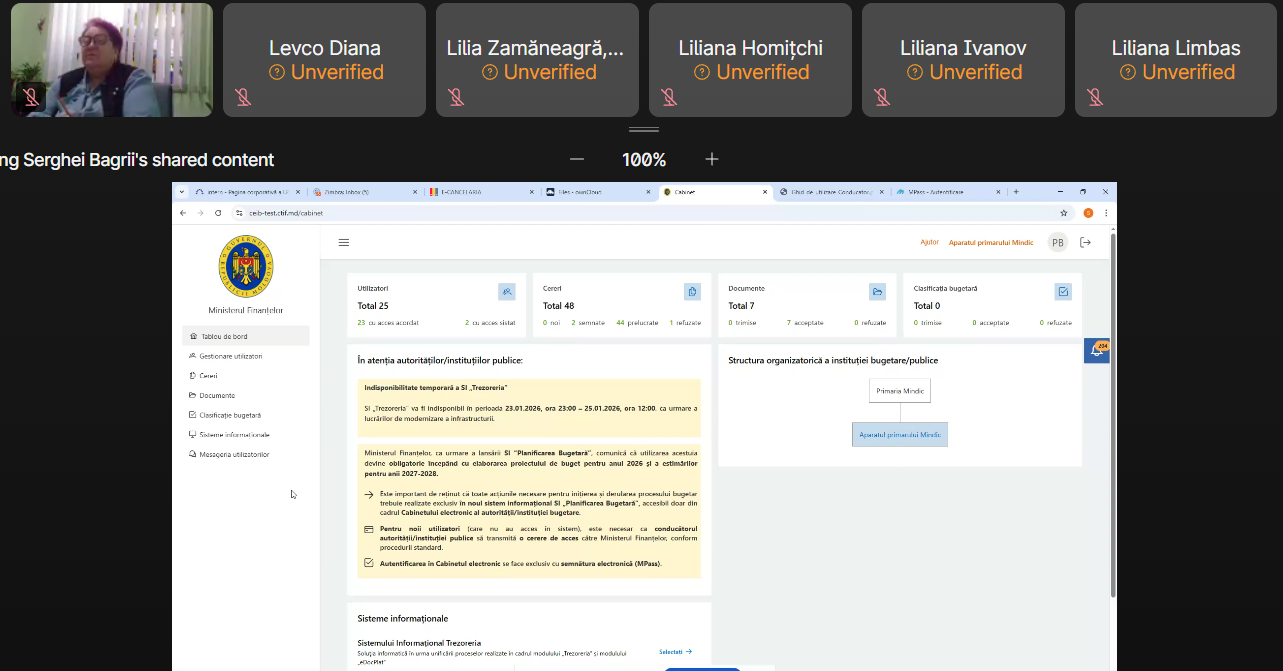
Task: Zoom in shared content with plus icon
Action: tap(712, 159)
